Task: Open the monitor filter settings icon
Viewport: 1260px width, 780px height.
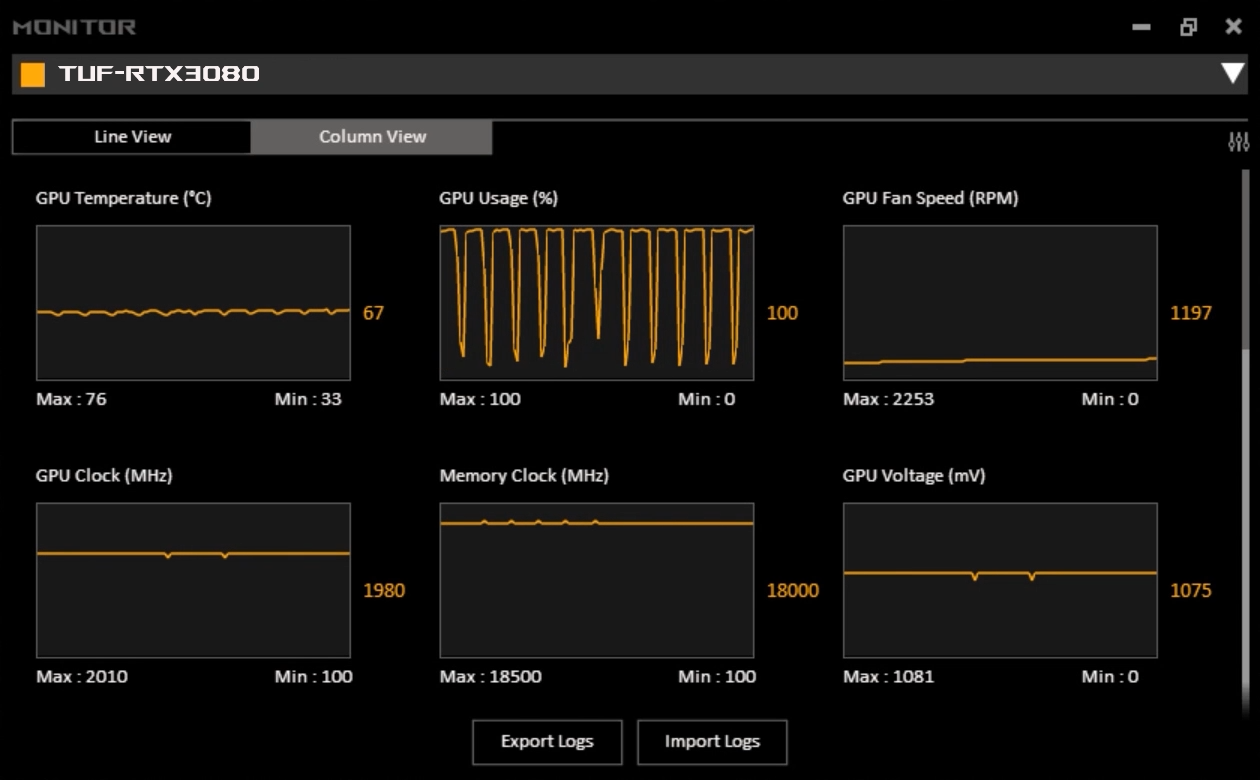Action: [1238, 142]
